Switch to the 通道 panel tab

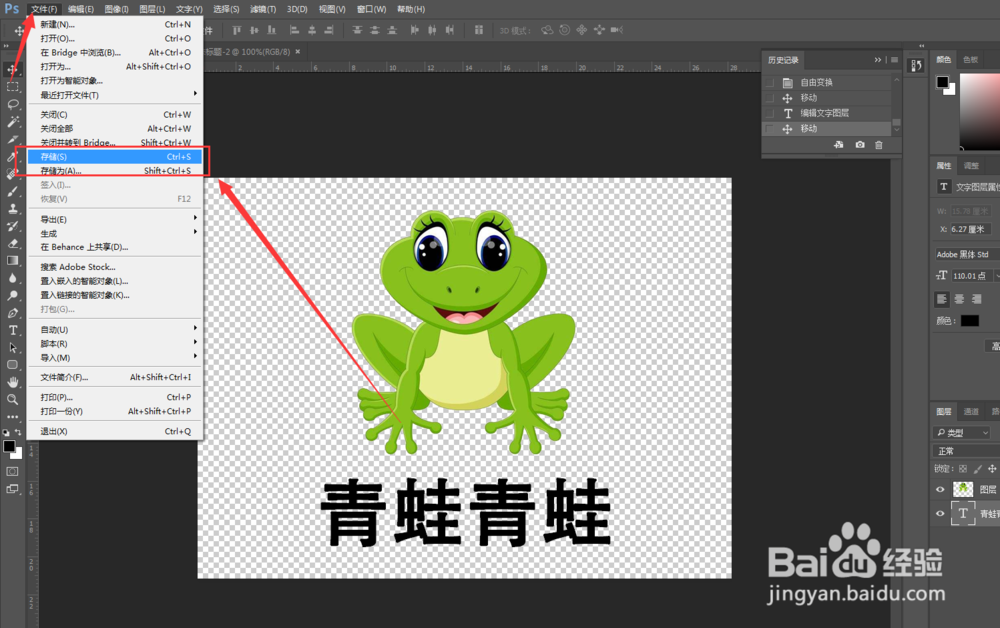click(x=971, y=411)
